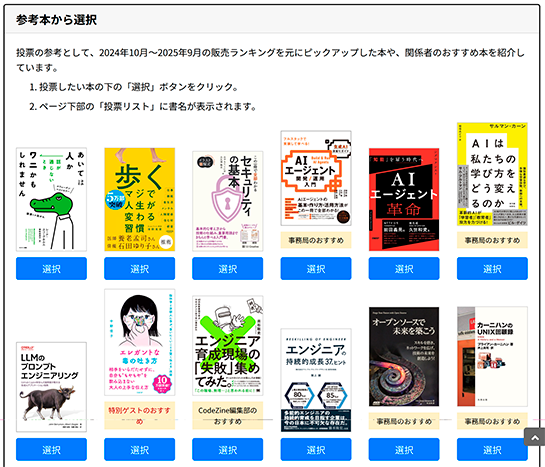This screenshot has width=545, height=467.
Task: Click 選択 under LLMのプロンプトエンジニアリング
Action: [x=51, y=450]
